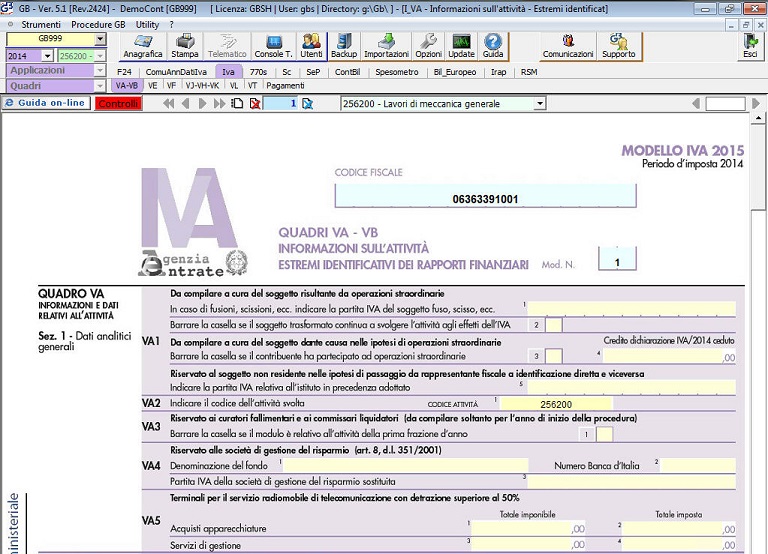
Task: Open the Utenti users icon
Action: coord(312,47)
